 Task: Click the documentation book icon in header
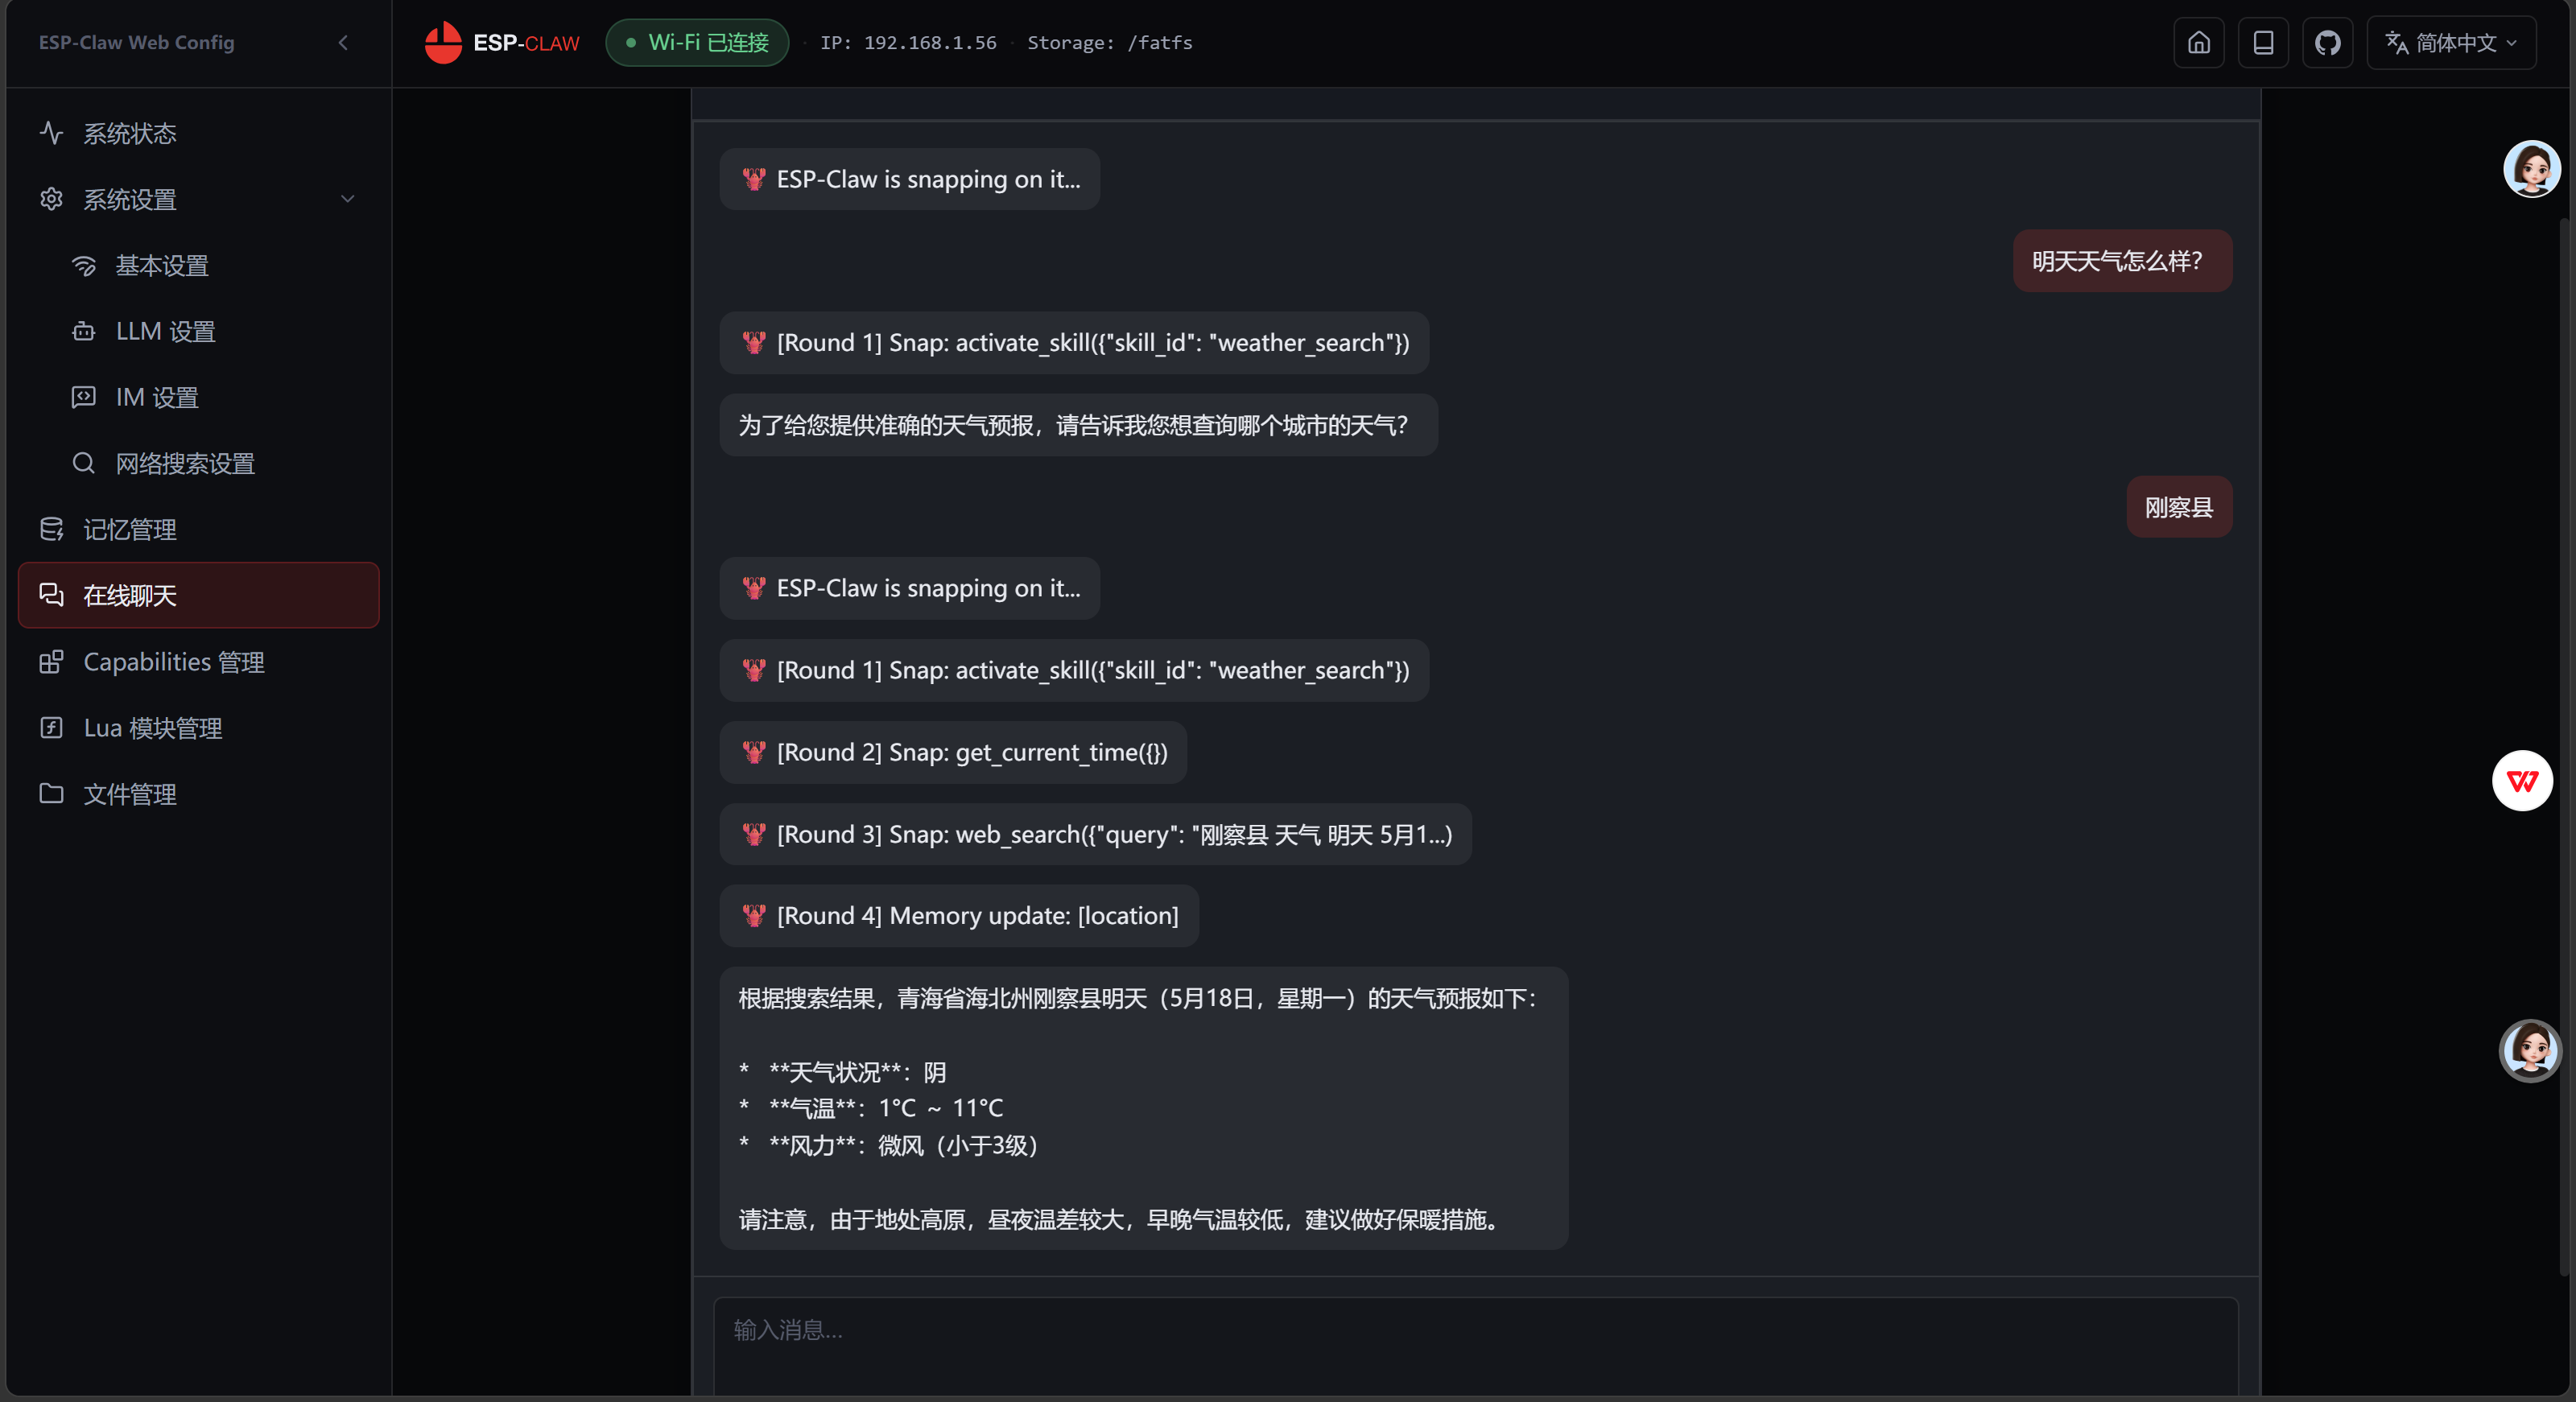pos(2263,42)
